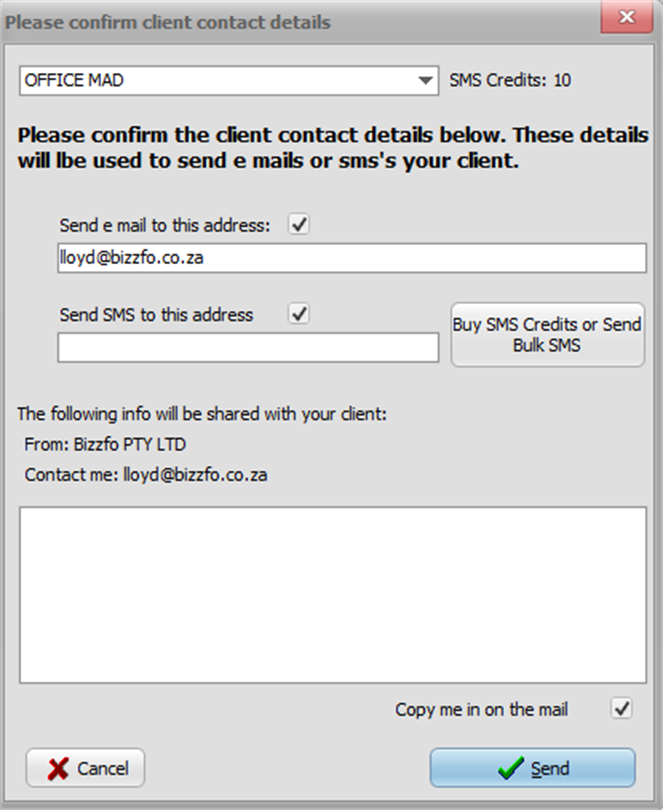663x810 pixels.
Task: Uncheck the Send SMS checkbox
Action: pyautogui.click(x=298, y=314)
